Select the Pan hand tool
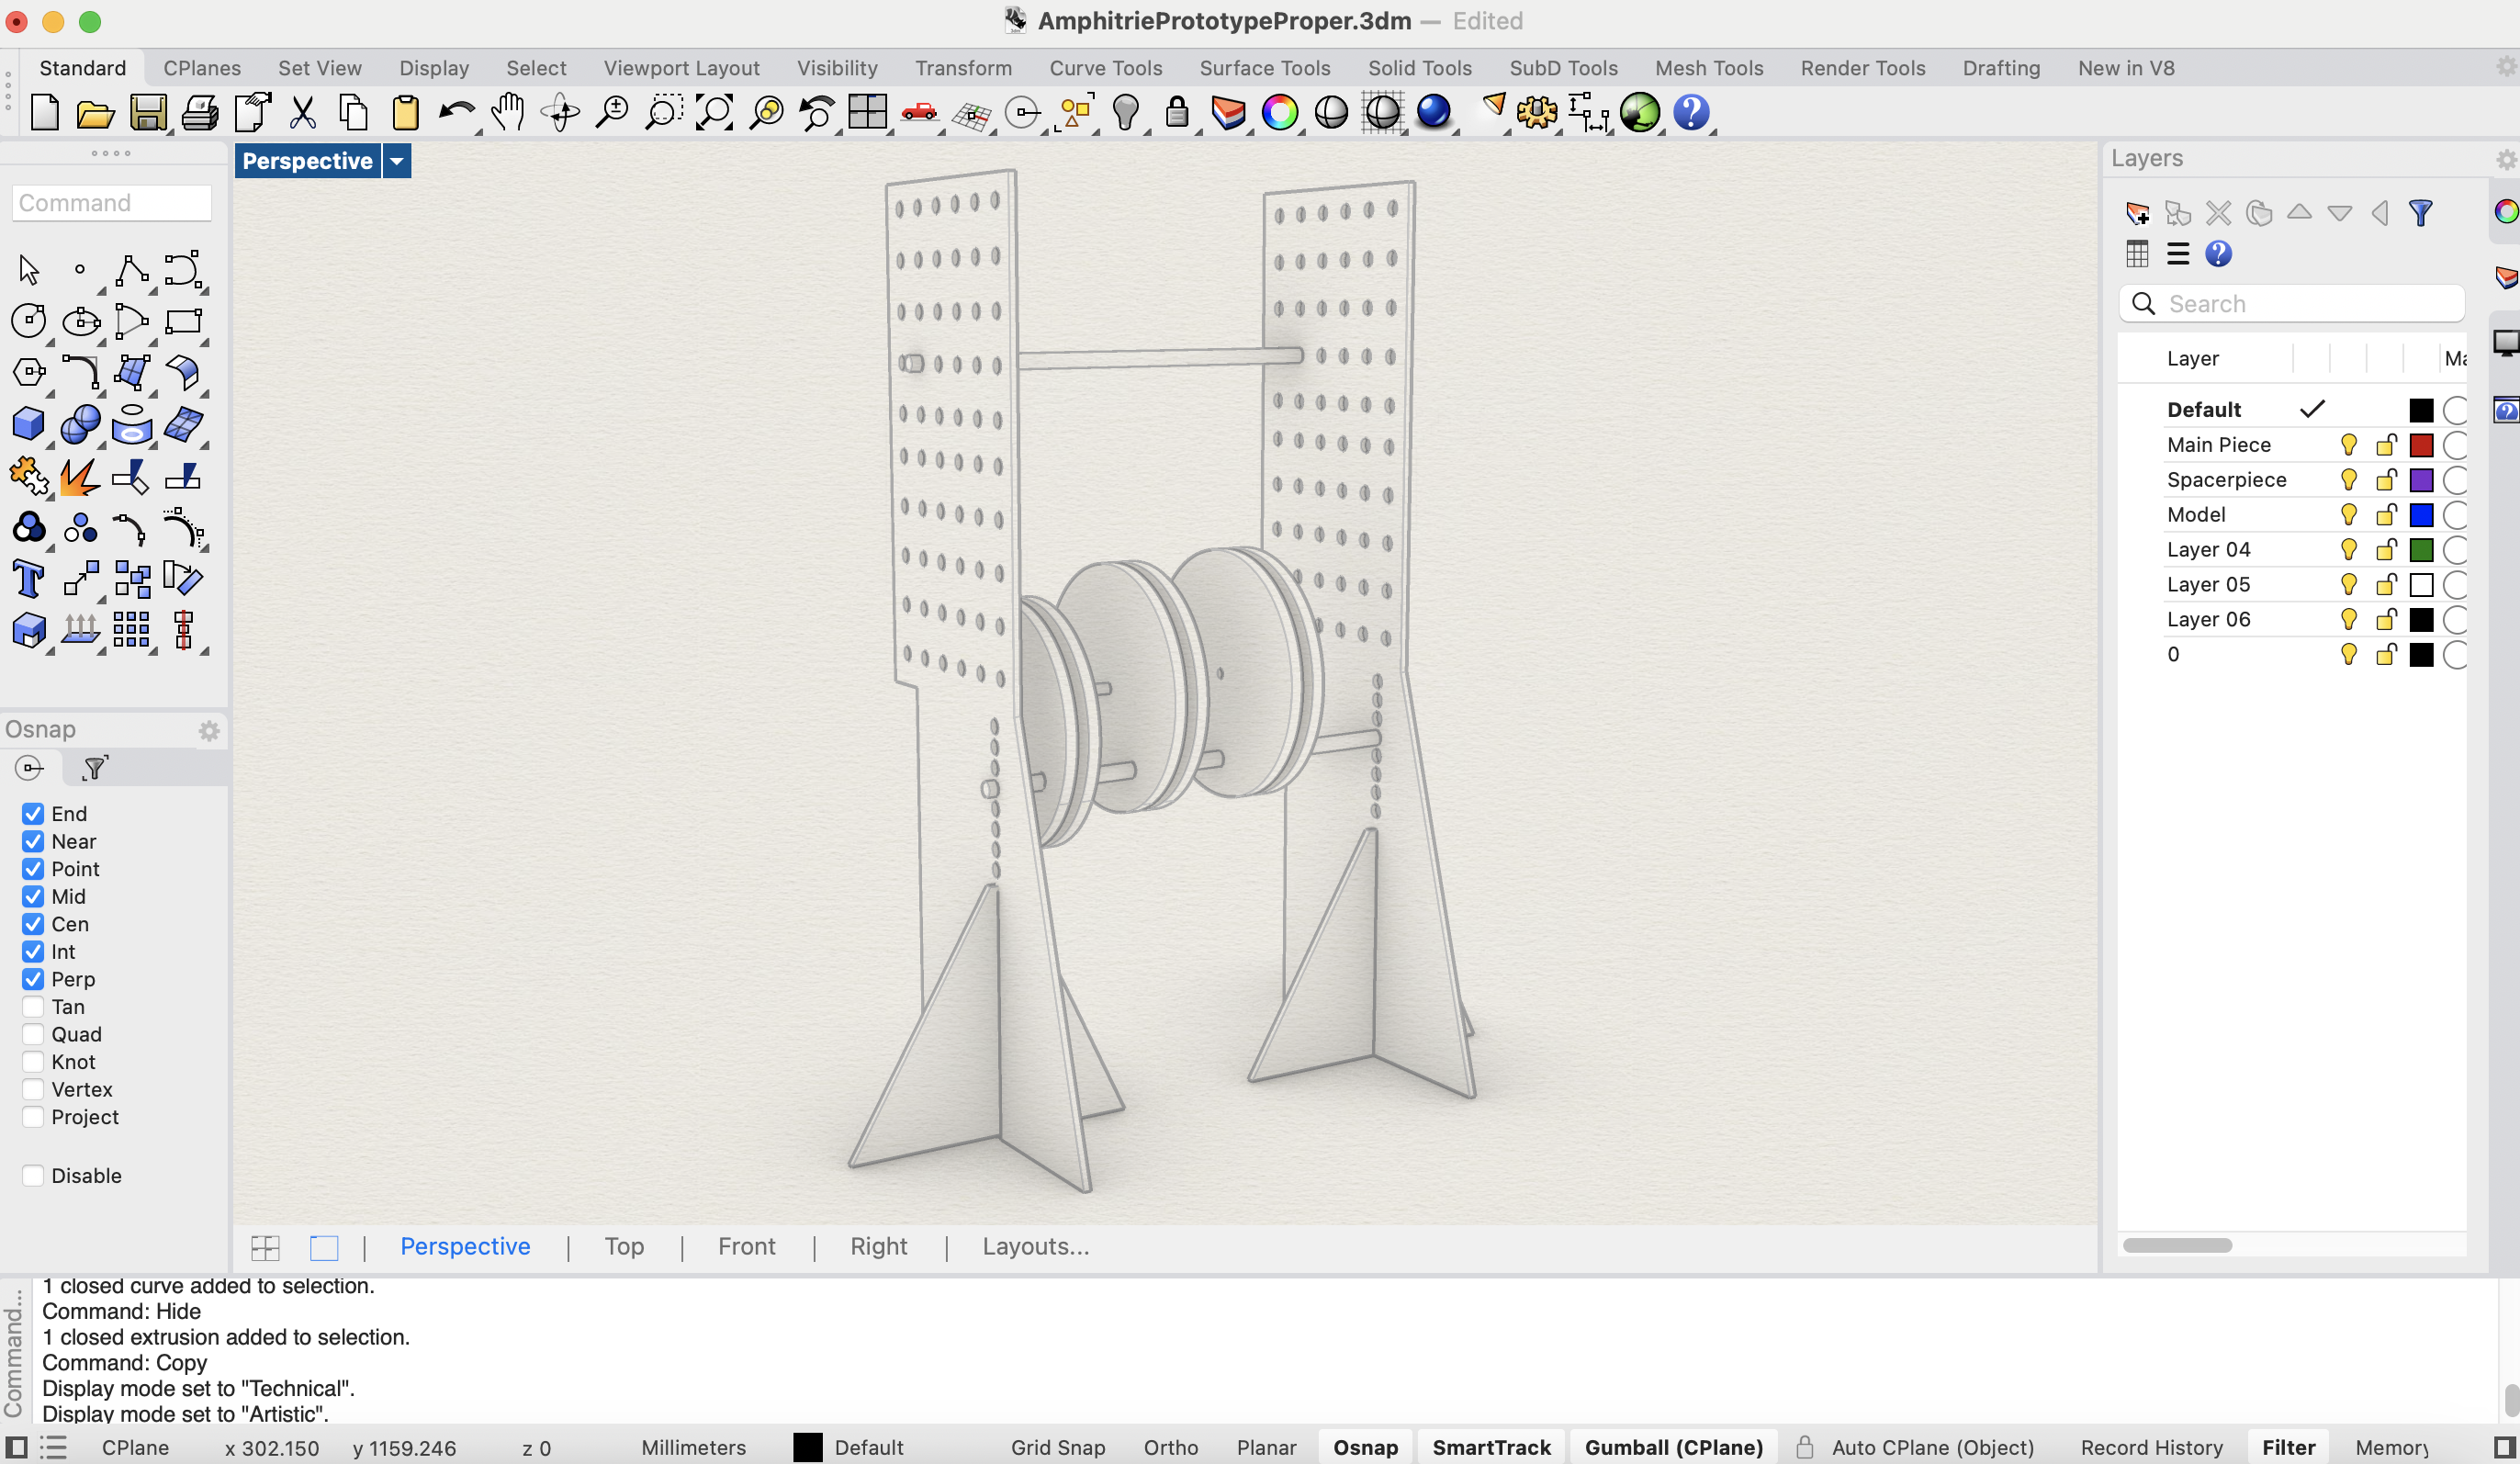The image size is (2520, 1464). pyautogui.click(x=508, y=113)
